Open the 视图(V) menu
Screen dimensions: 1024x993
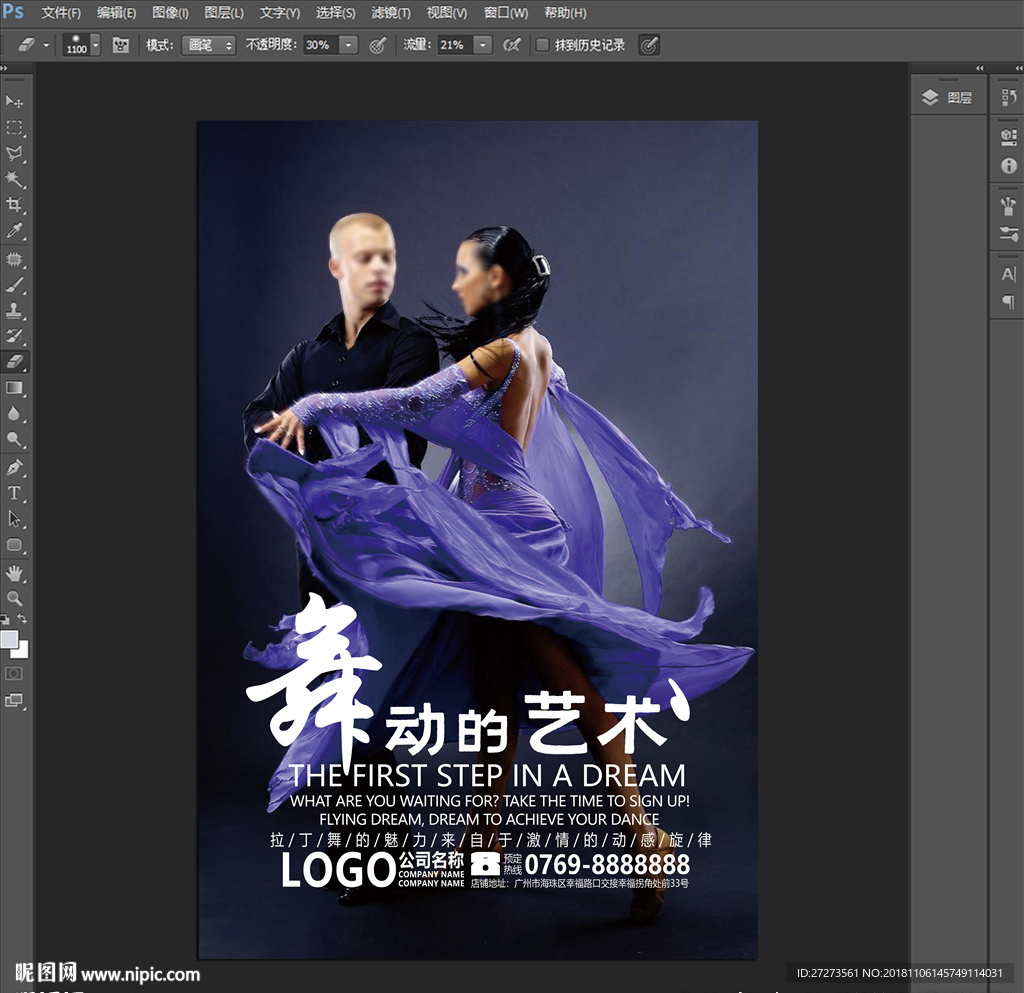(447, 13)
